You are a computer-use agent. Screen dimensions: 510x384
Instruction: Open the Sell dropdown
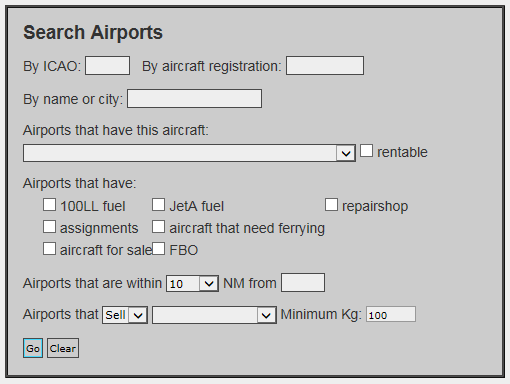[x=125, y=315]
